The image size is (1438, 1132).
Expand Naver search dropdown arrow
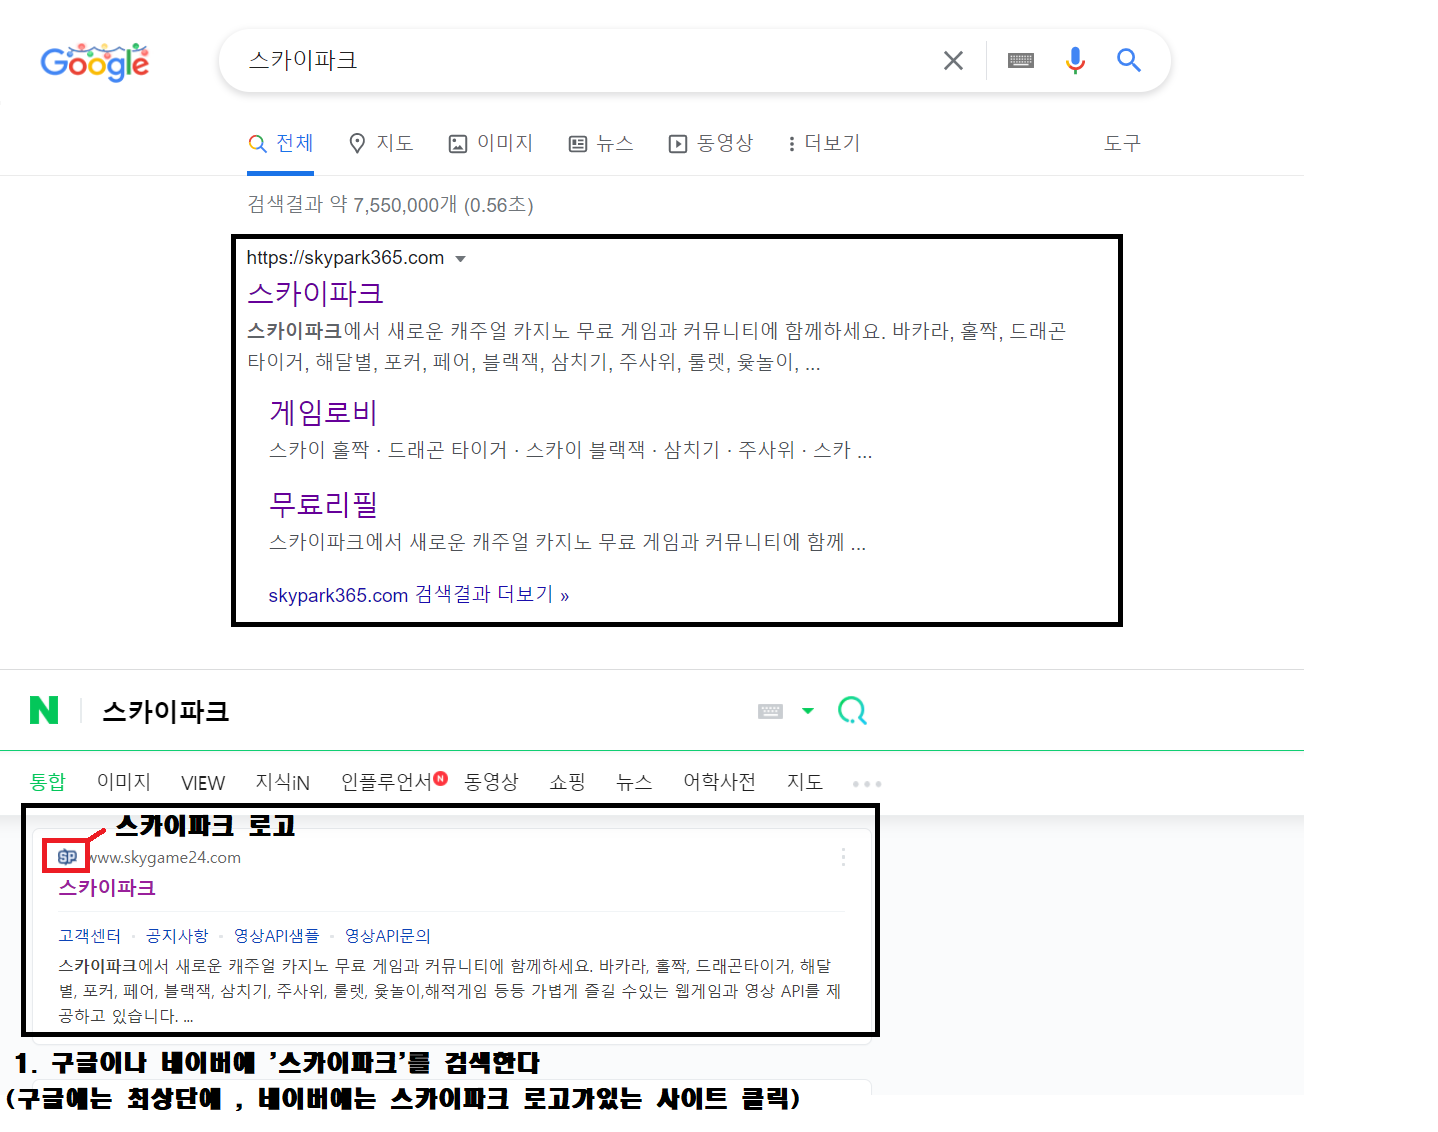808,711
